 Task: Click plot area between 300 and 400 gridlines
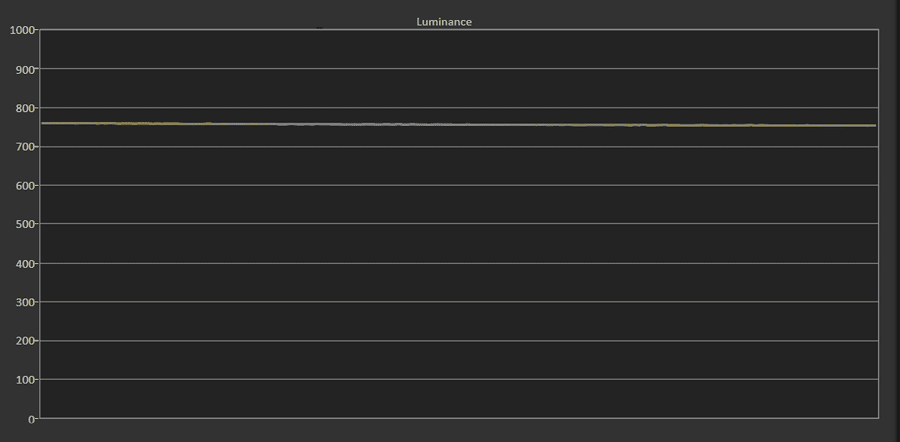pos(459,282)
